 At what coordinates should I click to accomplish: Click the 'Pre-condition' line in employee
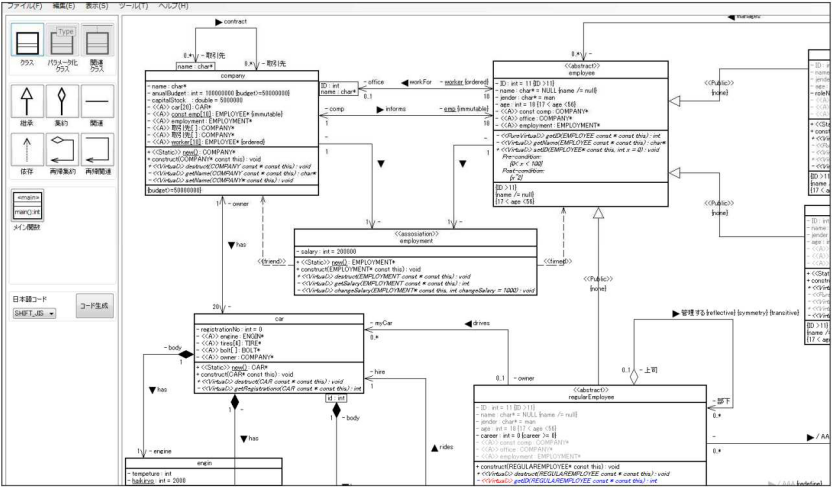pyautogui.click(x=522, y=157)
